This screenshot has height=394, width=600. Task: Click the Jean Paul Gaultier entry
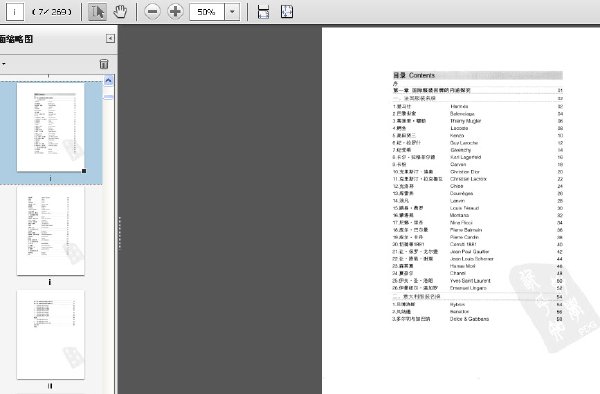coord(470,252)
